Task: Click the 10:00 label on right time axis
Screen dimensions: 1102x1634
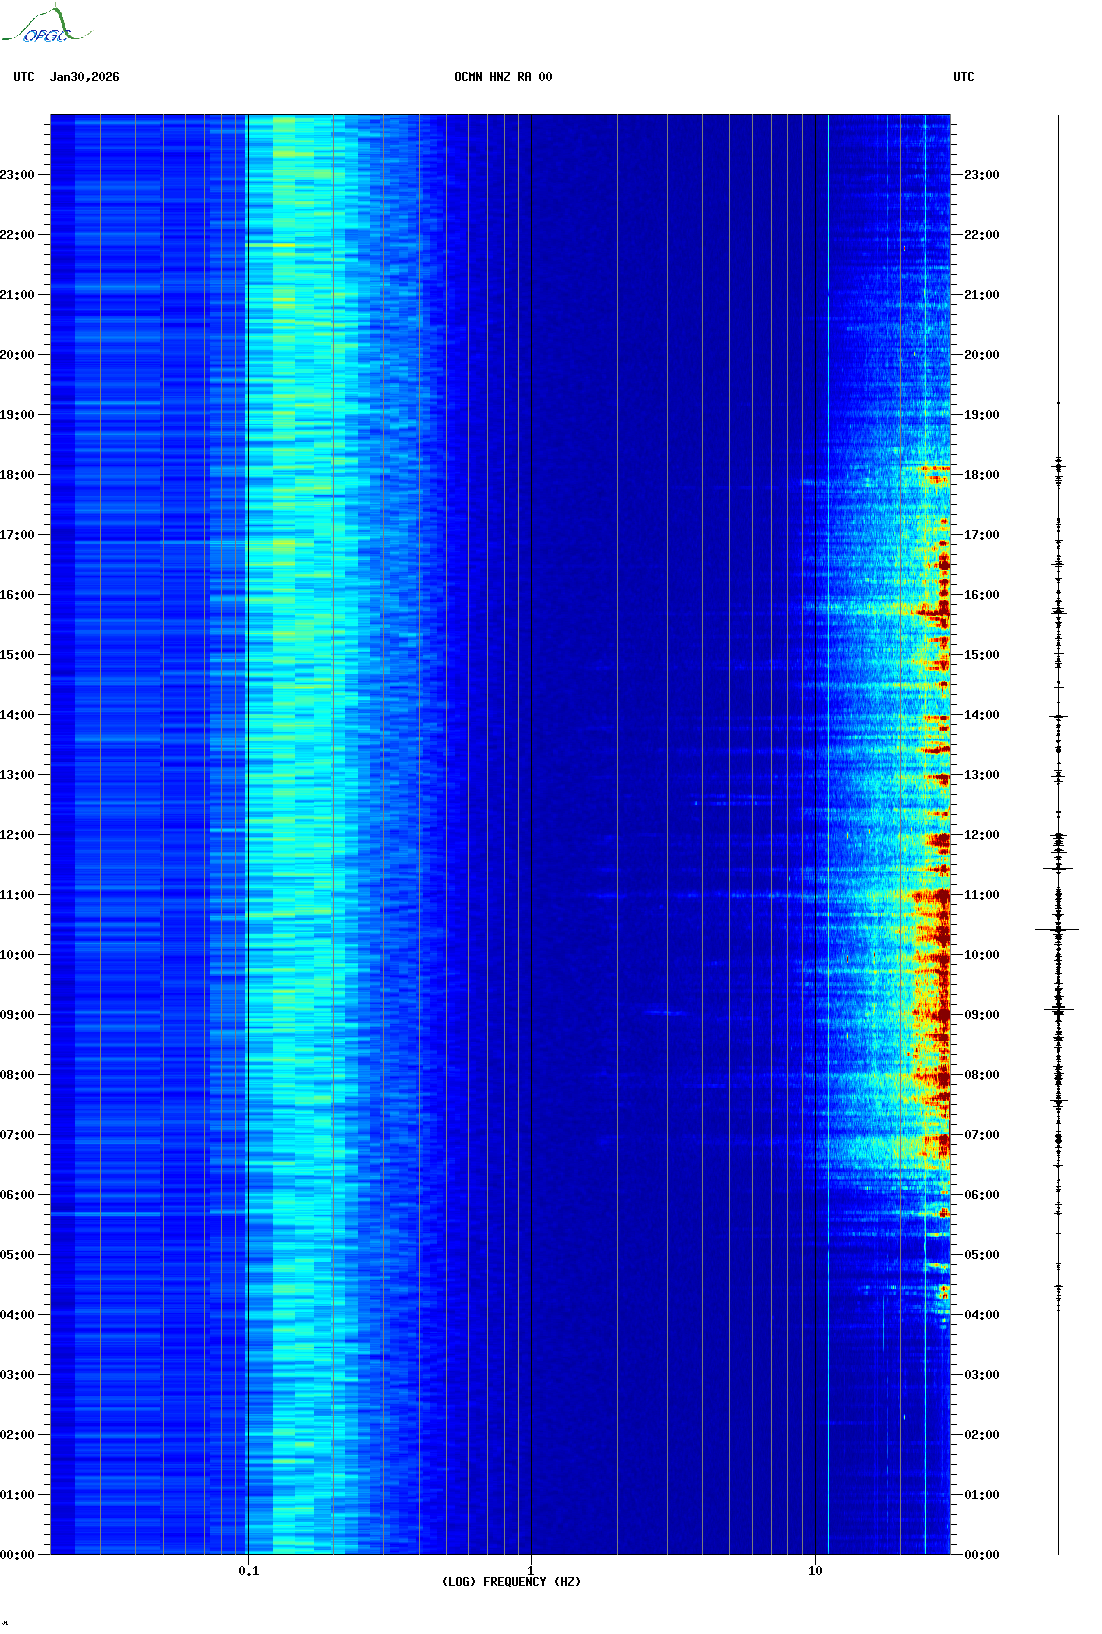Action: [x=981, y=955]
